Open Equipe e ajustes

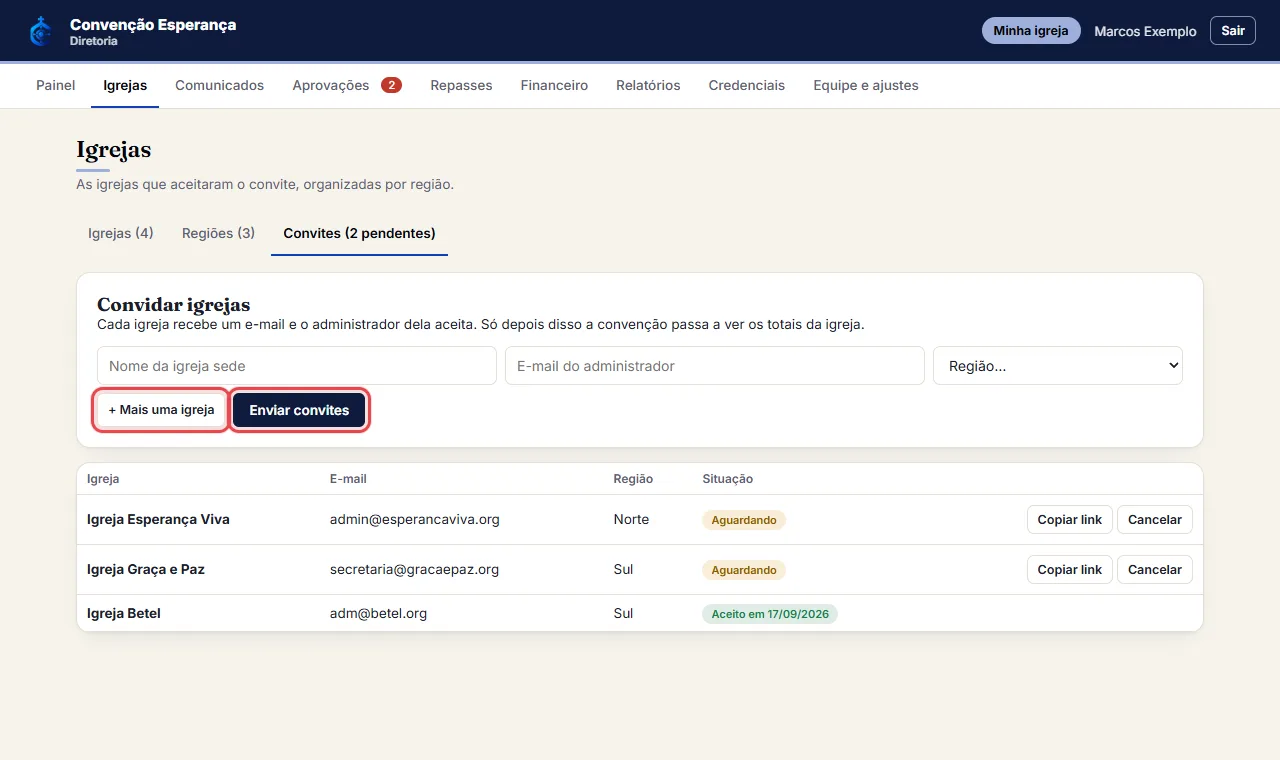click(866, 85)
